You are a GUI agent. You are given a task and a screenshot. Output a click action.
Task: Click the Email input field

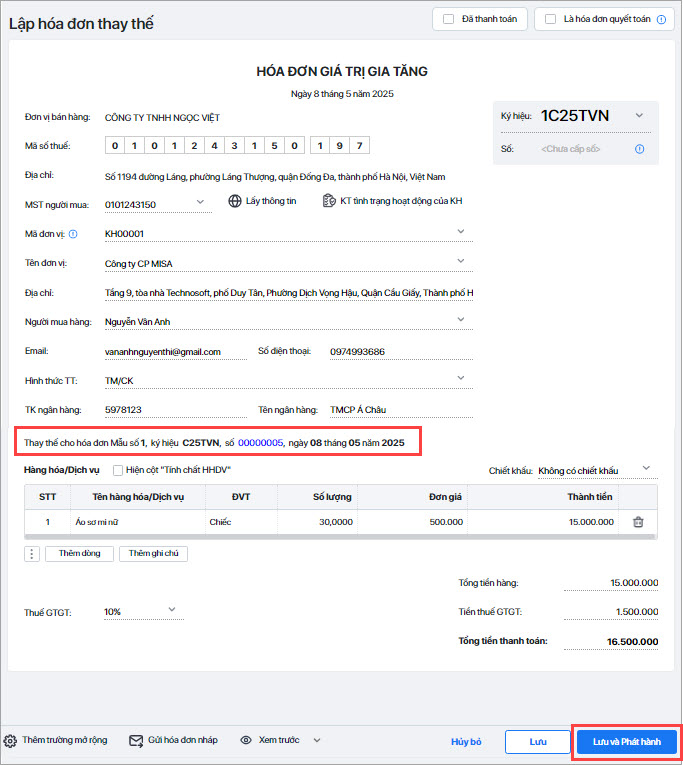click(175, 352)
